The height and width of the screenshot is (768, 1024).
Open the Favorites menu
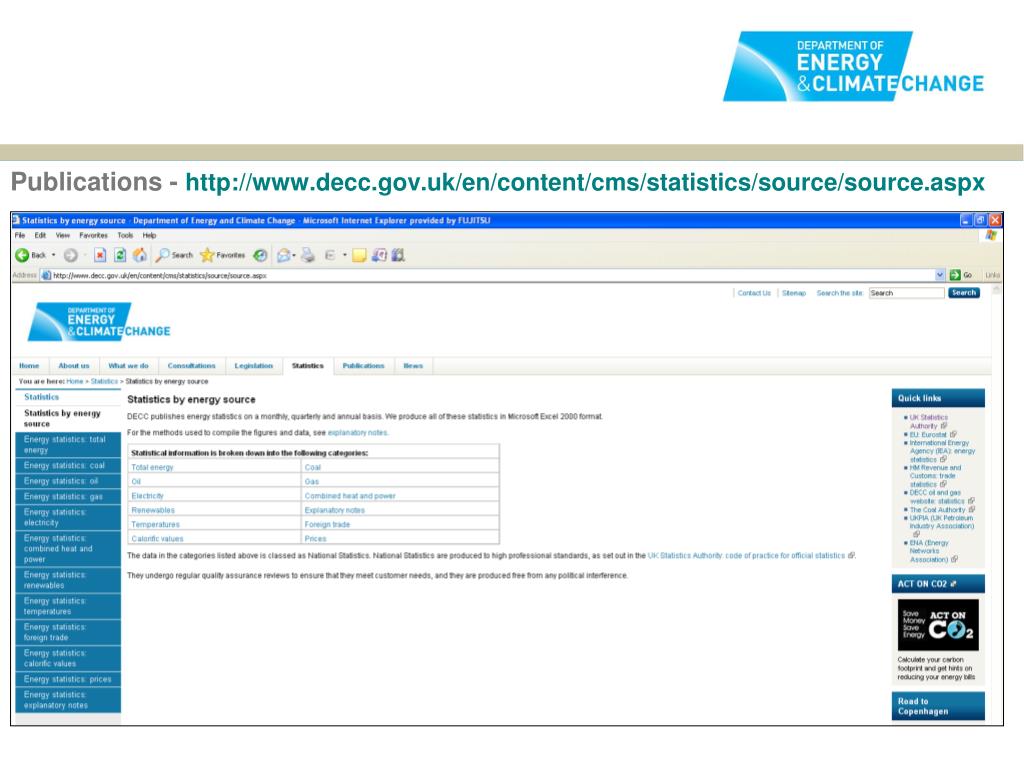[x=93, y=236]
